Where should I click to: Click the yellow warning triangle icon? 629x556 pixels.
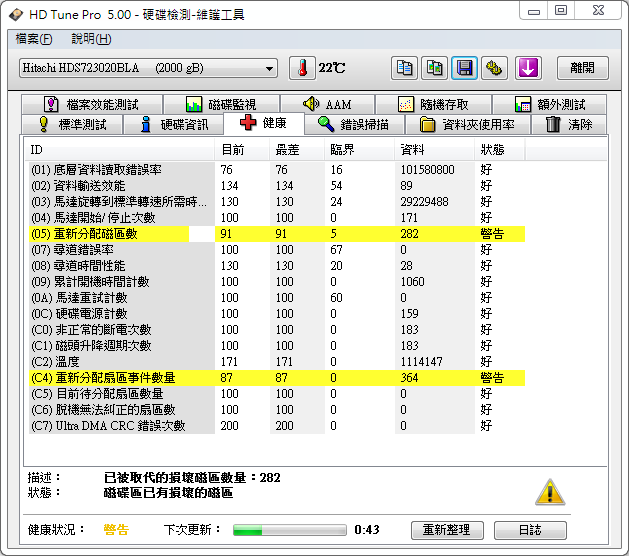point(550,492)
